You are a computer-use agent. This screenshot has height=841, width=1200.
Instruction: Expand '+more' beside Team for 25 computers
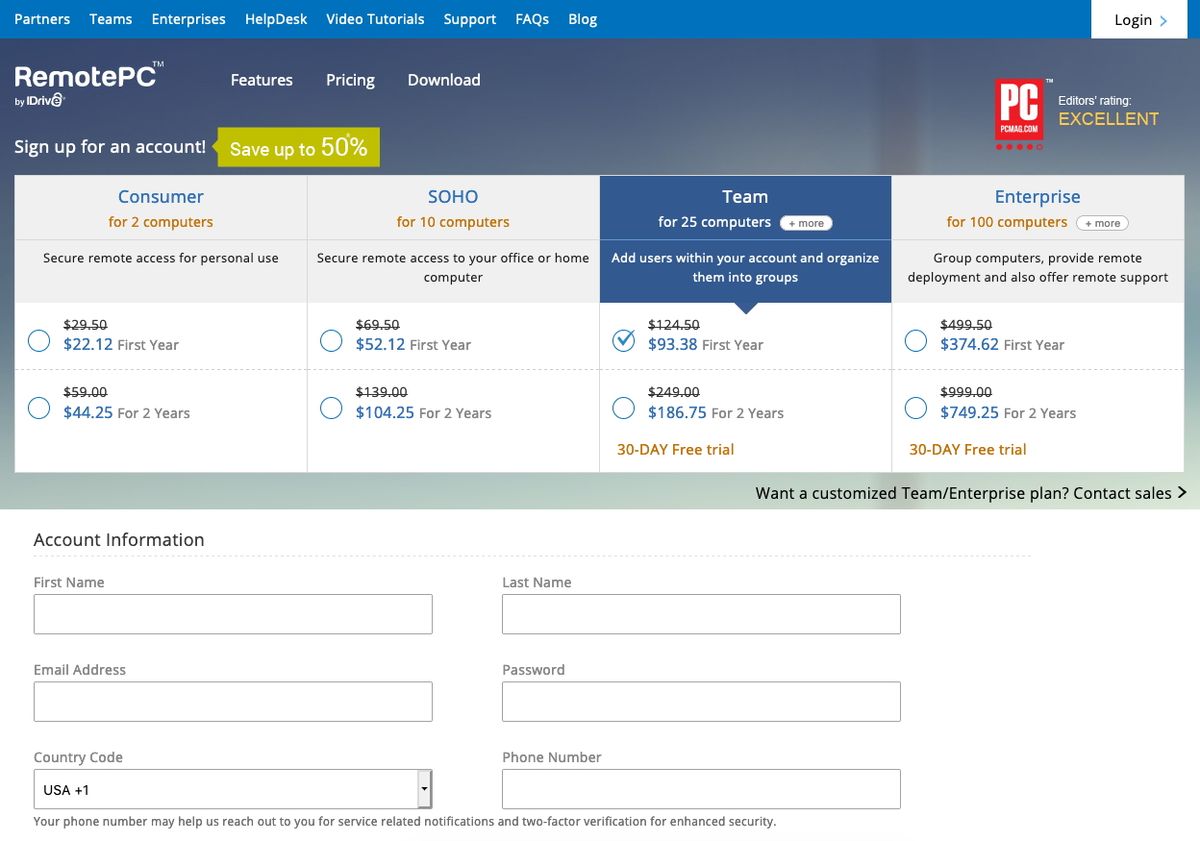click(x=806, y=222)
